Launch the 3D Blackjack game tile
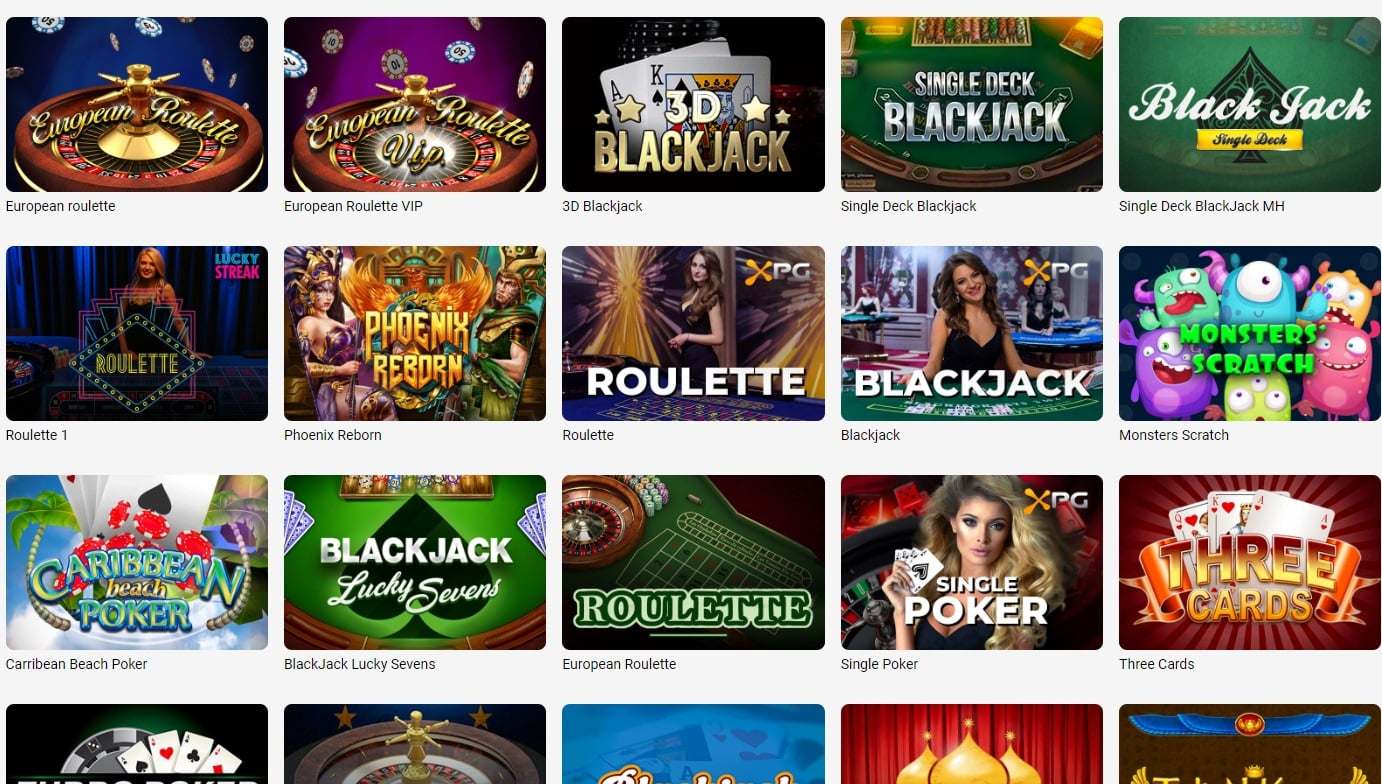This screenshot has height=784, width=1382. point(693,104)
